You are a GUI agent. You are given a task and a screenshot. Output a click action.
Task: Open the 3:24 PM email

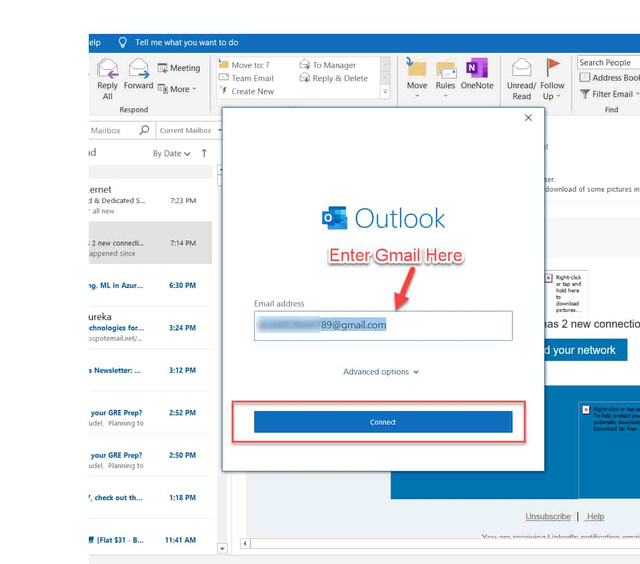tap(150, 328)
